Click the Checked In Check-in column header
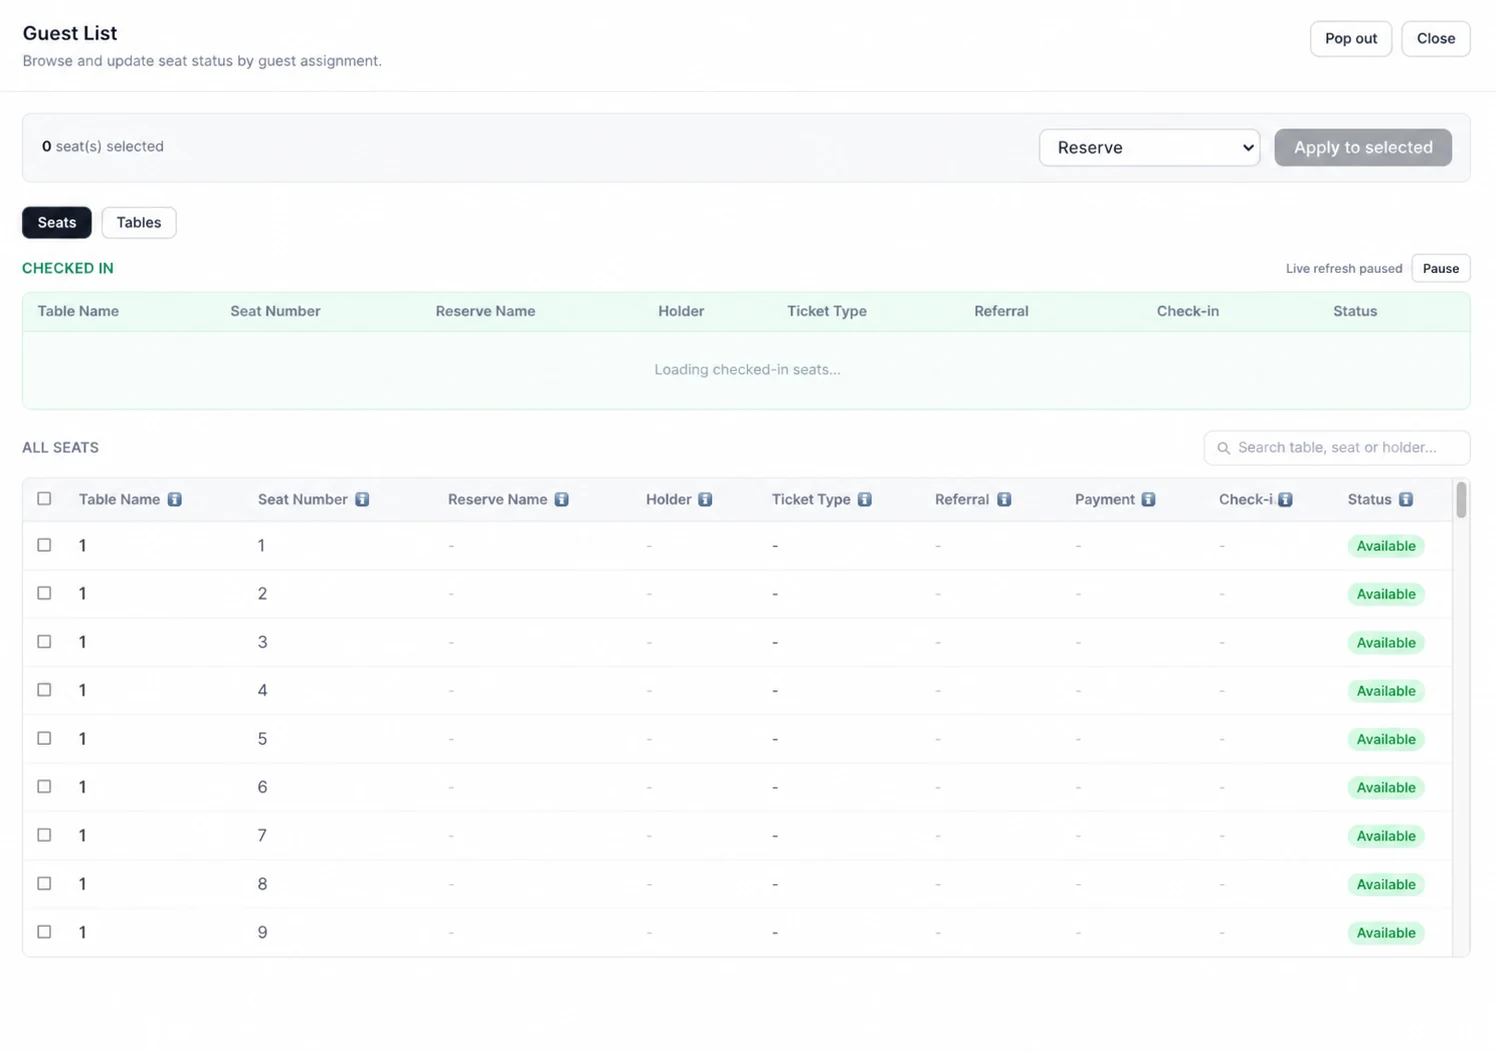This screenshot has width=1496, height=1051. [1188, 311]
